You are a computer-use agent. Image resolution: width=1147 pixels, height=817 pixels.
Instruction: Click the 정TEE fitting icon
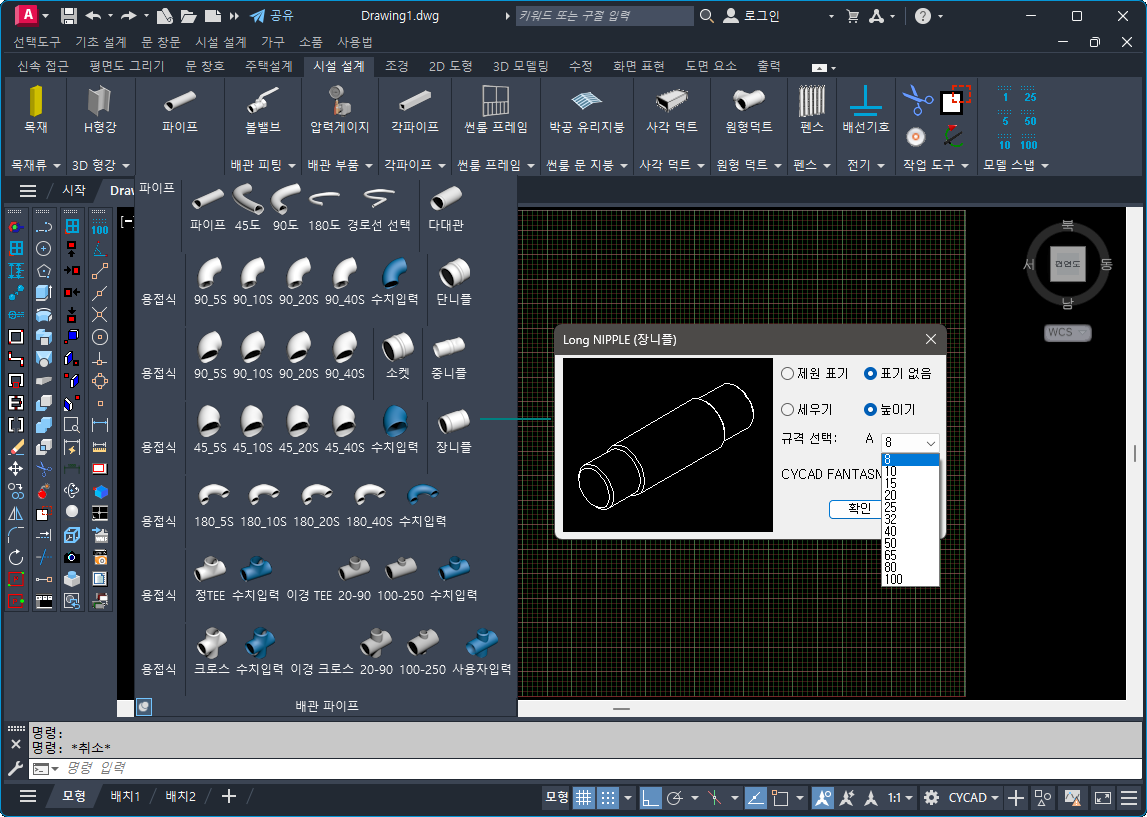[210, 570]
